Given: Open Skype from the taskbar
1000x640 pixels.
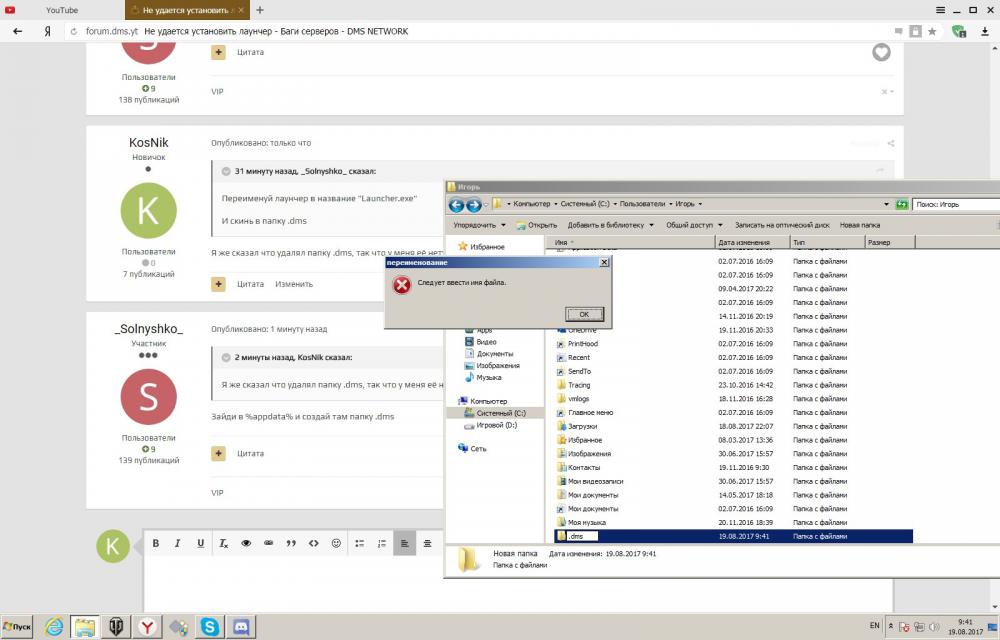Looking at the screenshot, I should [210, 627].
